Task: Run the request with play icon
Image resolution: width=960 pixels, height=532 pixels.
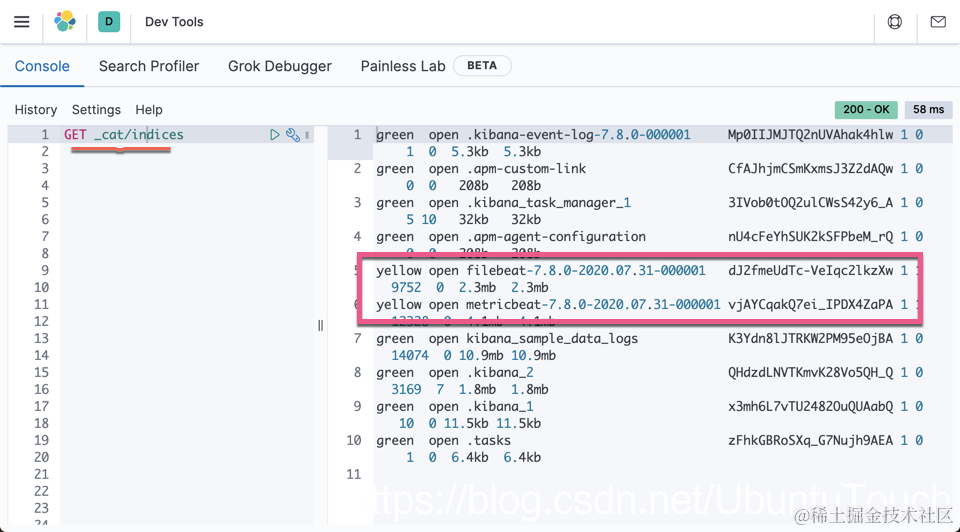Action: 275,135
